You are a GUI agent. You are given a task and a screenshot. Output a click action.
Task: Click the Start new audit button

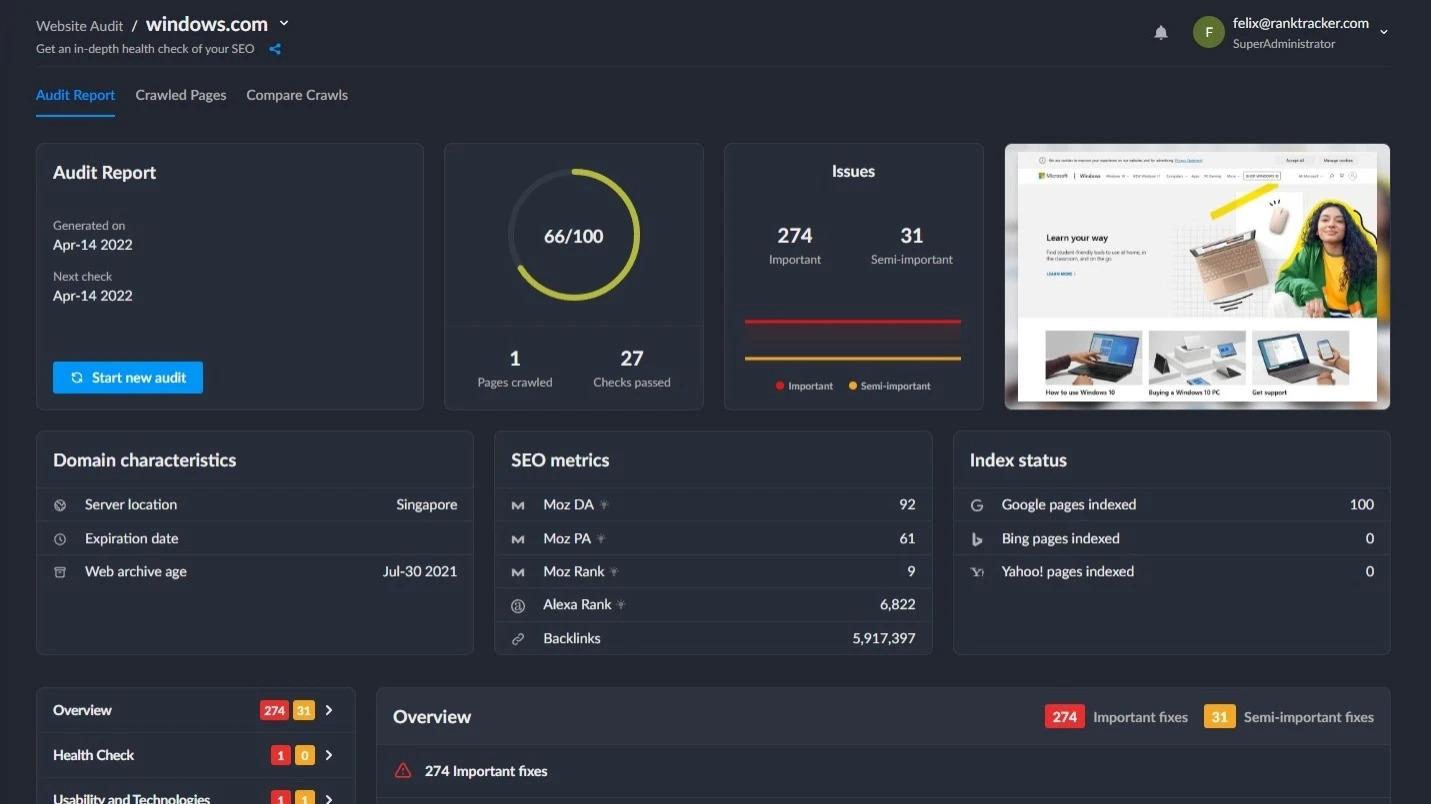pyautogui.click(x=128, y=377)
